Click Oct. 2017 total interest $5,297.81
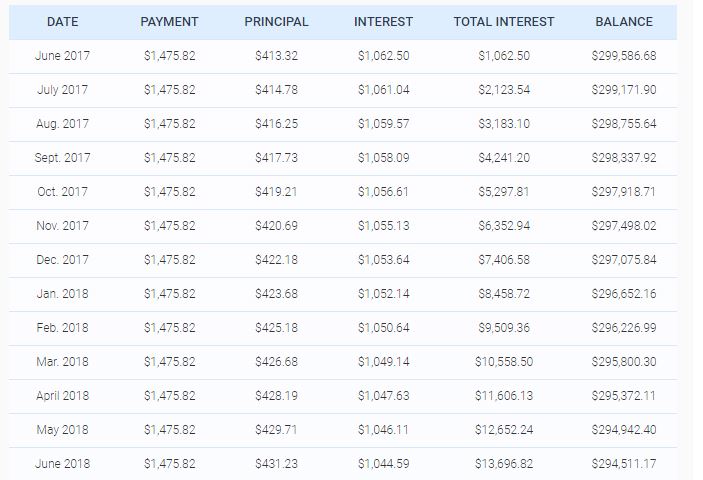Viewport: 703px width, 480px height. click(x=503, y=192)
